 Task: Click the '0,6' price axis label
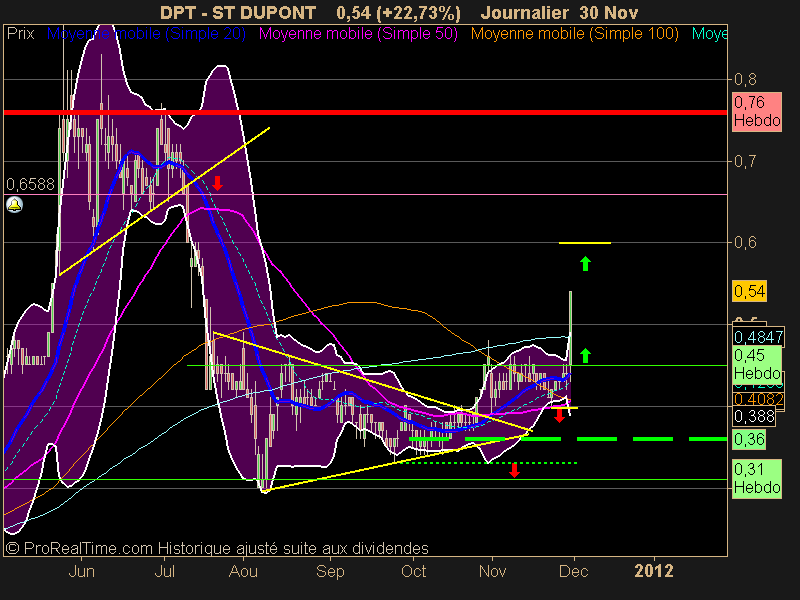[x=745, y=242]
